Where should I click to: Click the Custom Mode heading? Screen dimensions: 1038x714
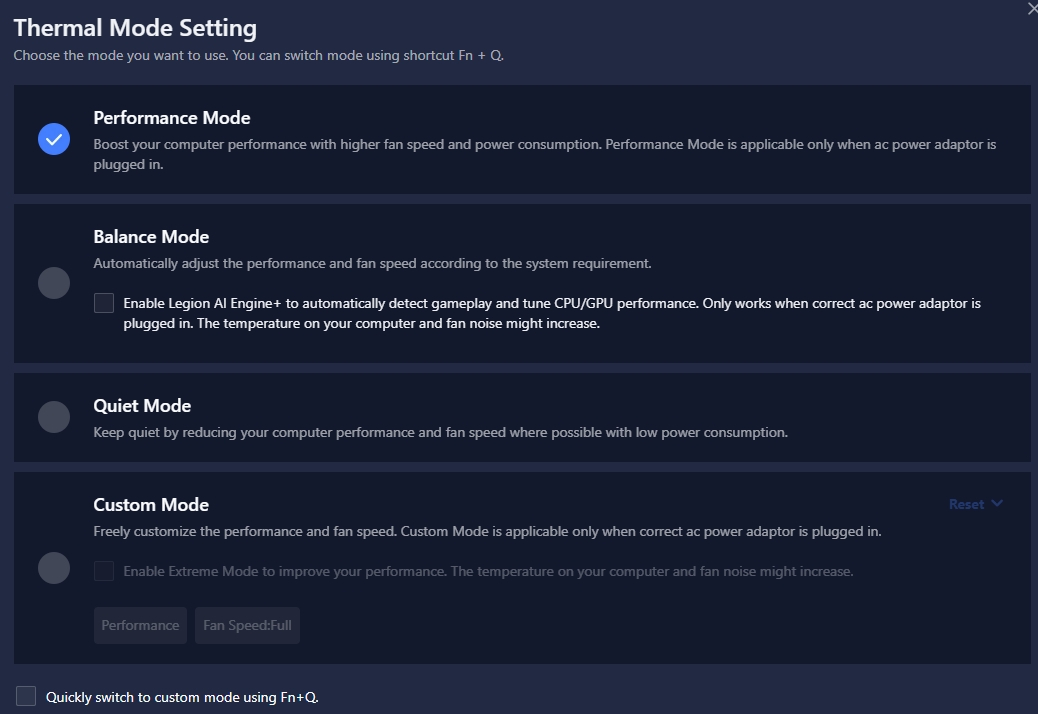click(151, 505)
